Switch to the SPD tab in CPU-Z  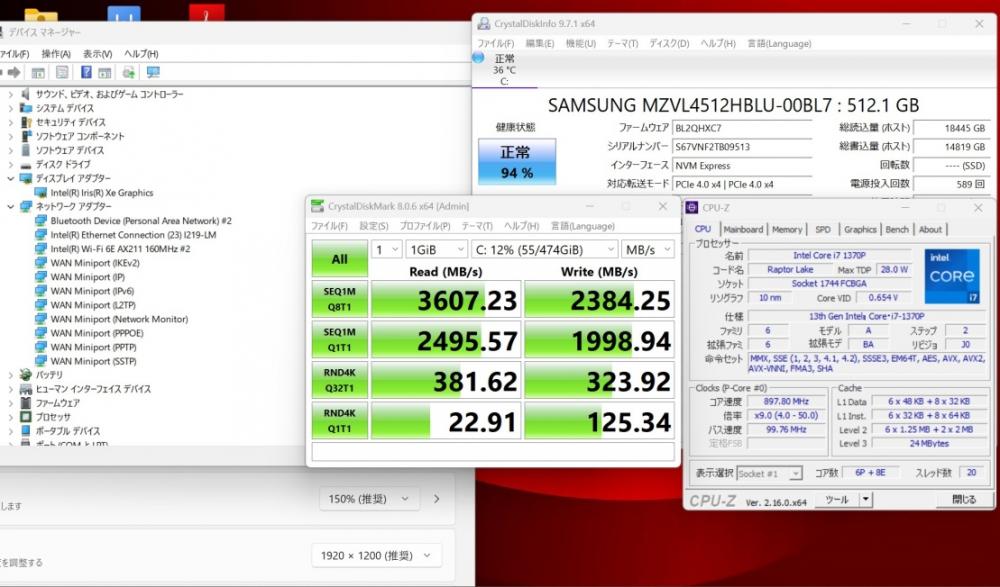(x=823, y=230)
